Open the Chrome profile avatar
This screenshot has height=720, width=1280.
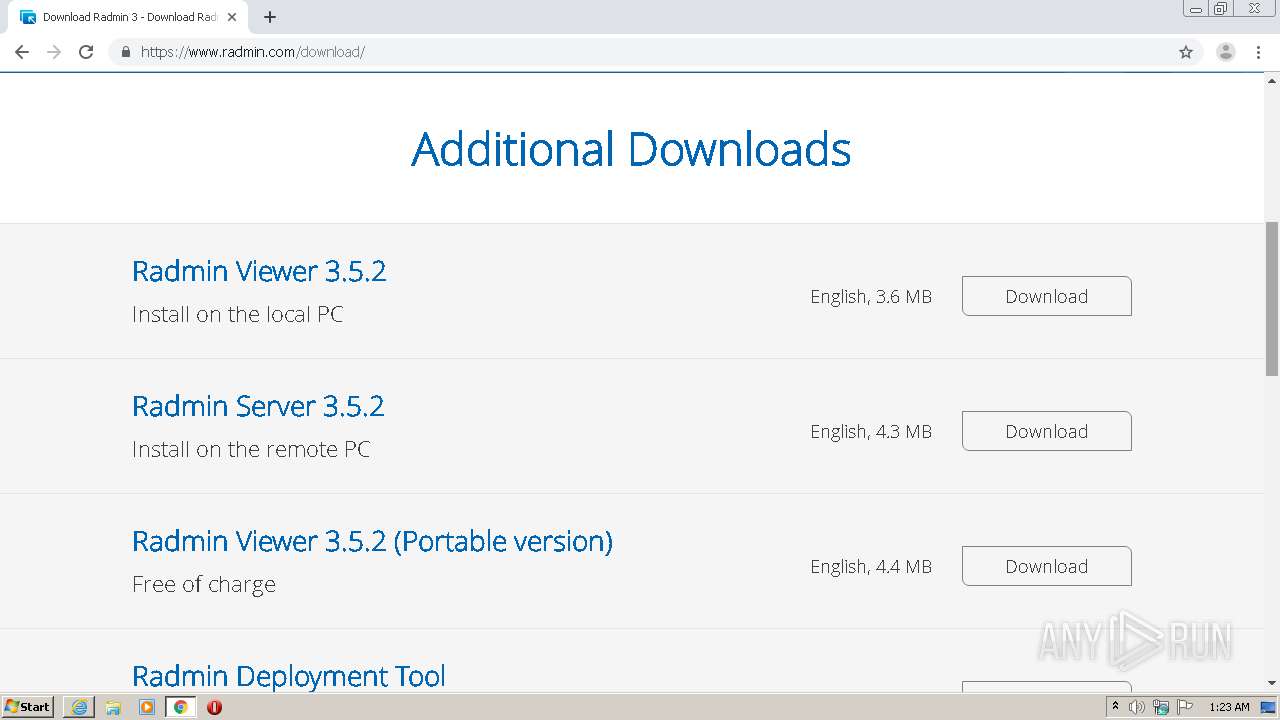[1226, 52]
